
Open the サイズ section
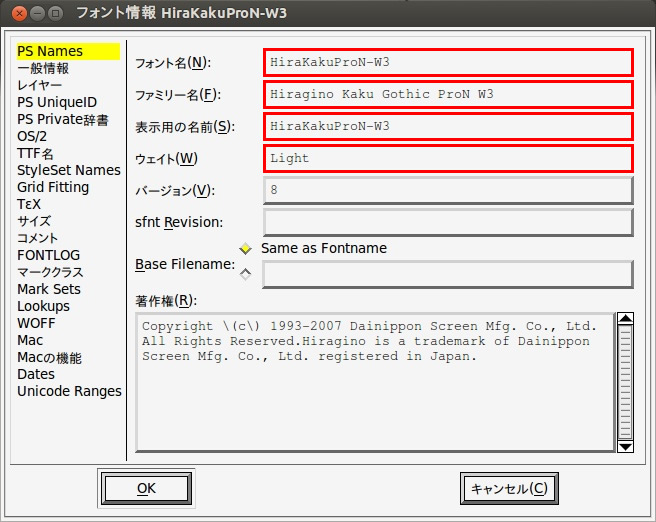pyautogui.click(x=34, y=221)
